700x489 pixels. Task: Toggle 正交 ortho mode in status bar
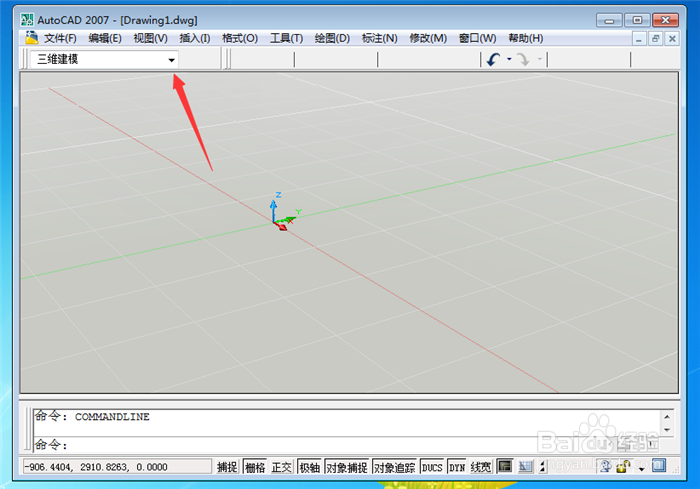pos(282,467)
